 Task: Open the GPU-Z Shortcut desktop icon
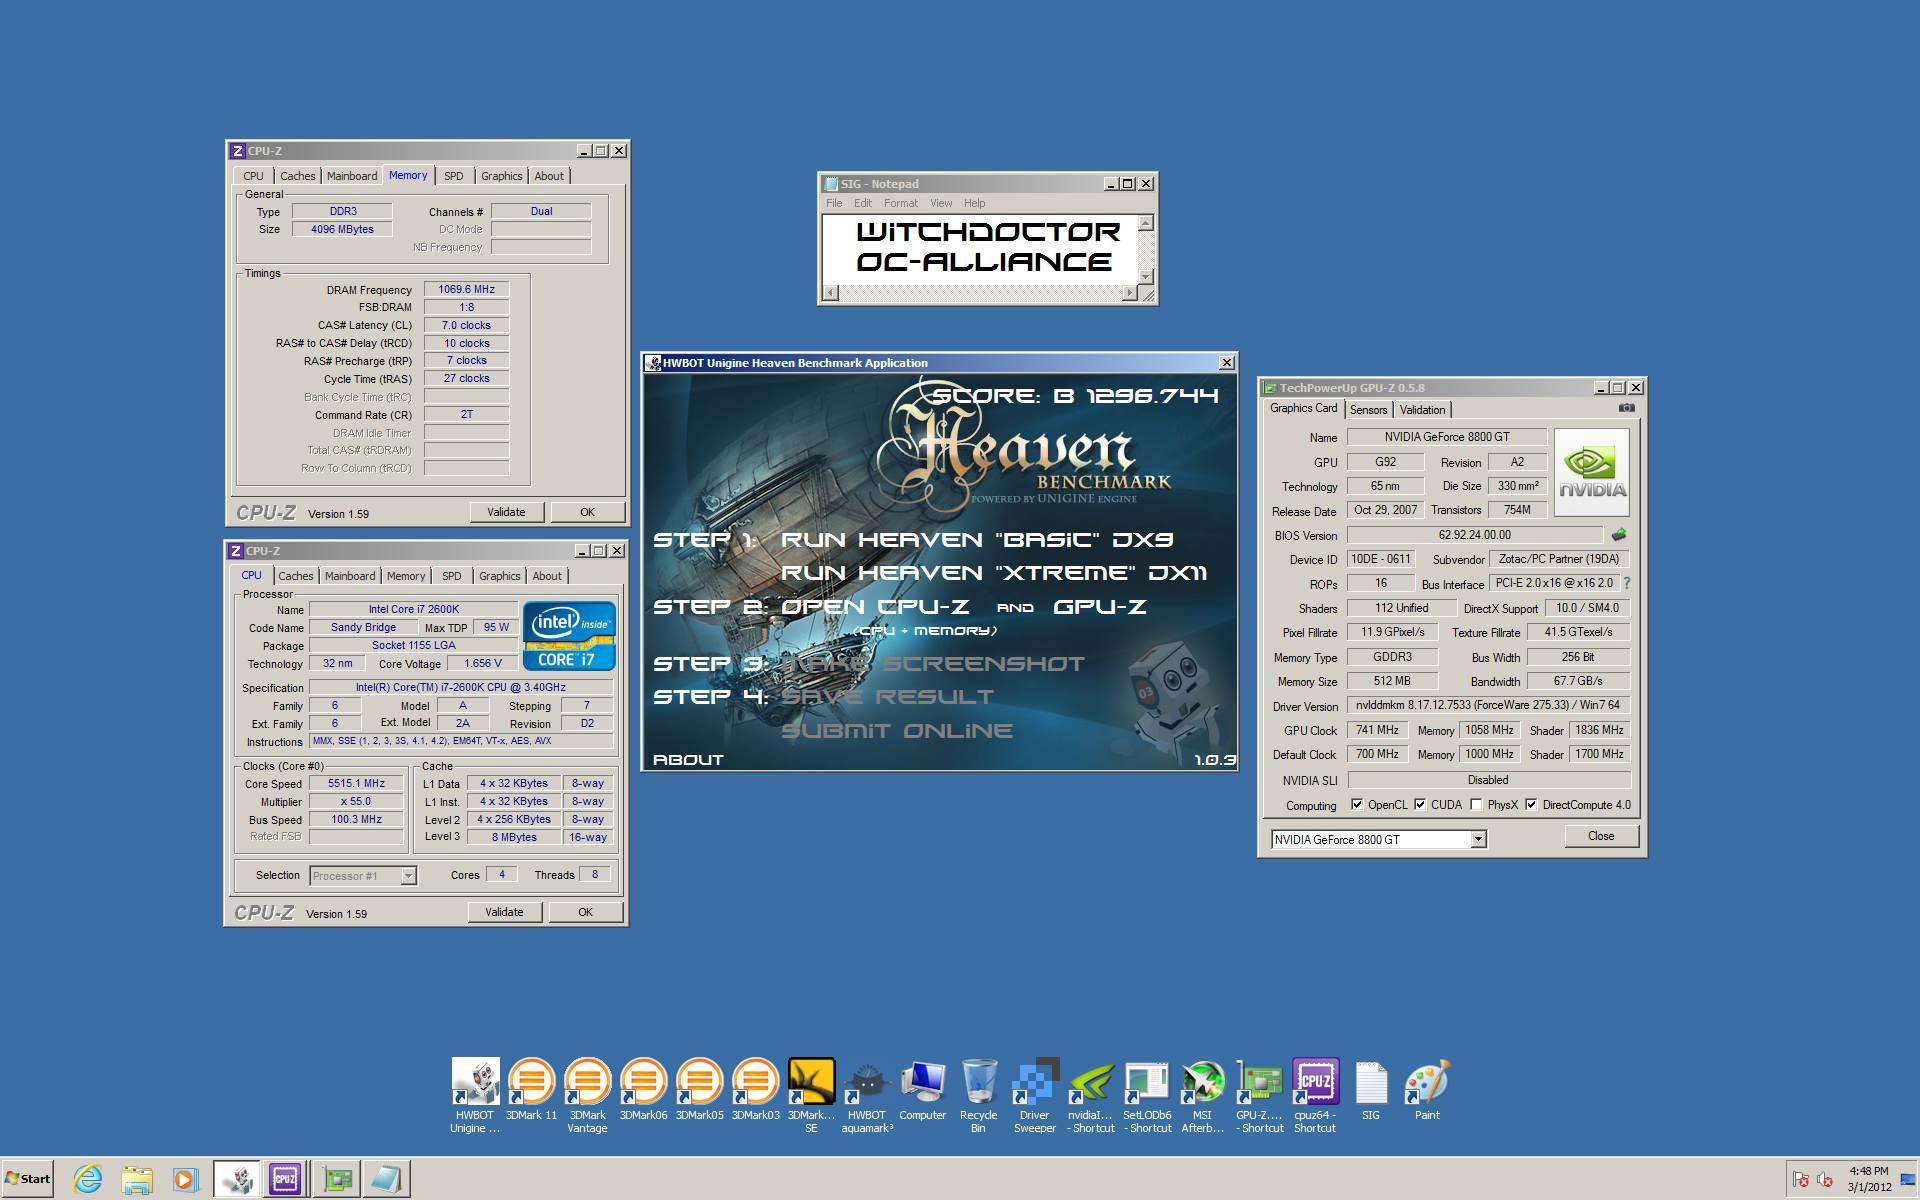1259,1094
